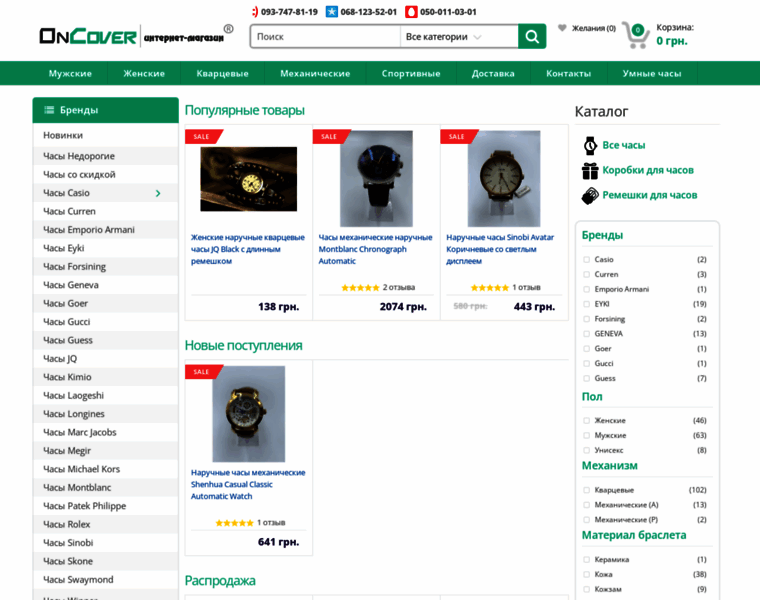Open the Sinobi Avatar watch thumbnail
The width and height of the screenshot is (760, 600).
coord(504,178)
